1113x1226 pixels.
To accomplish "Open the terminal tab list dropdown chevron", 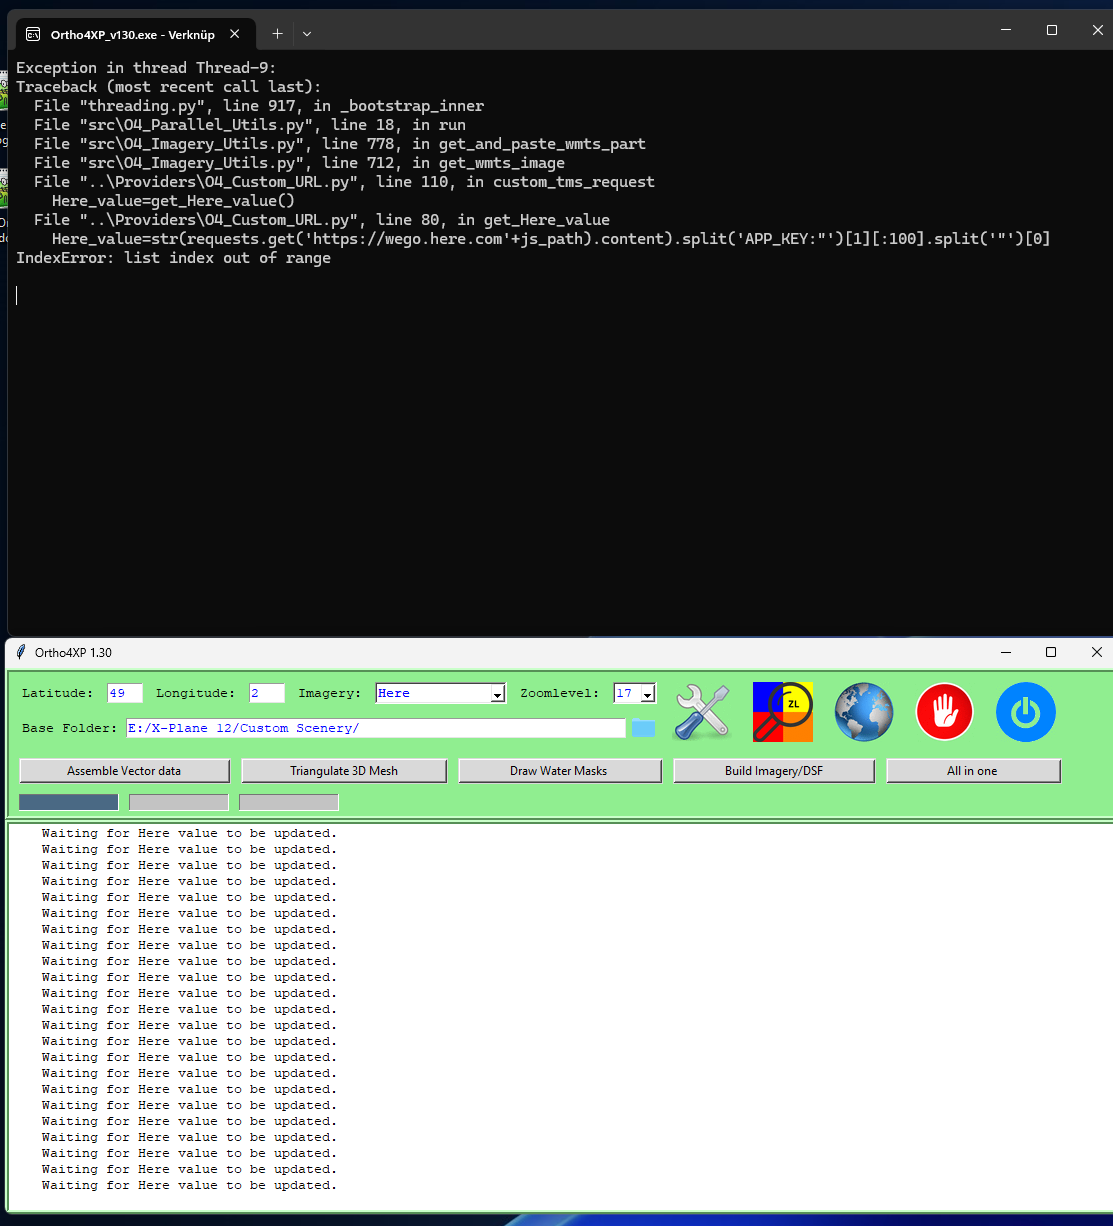I will click(x=307, y=34).
